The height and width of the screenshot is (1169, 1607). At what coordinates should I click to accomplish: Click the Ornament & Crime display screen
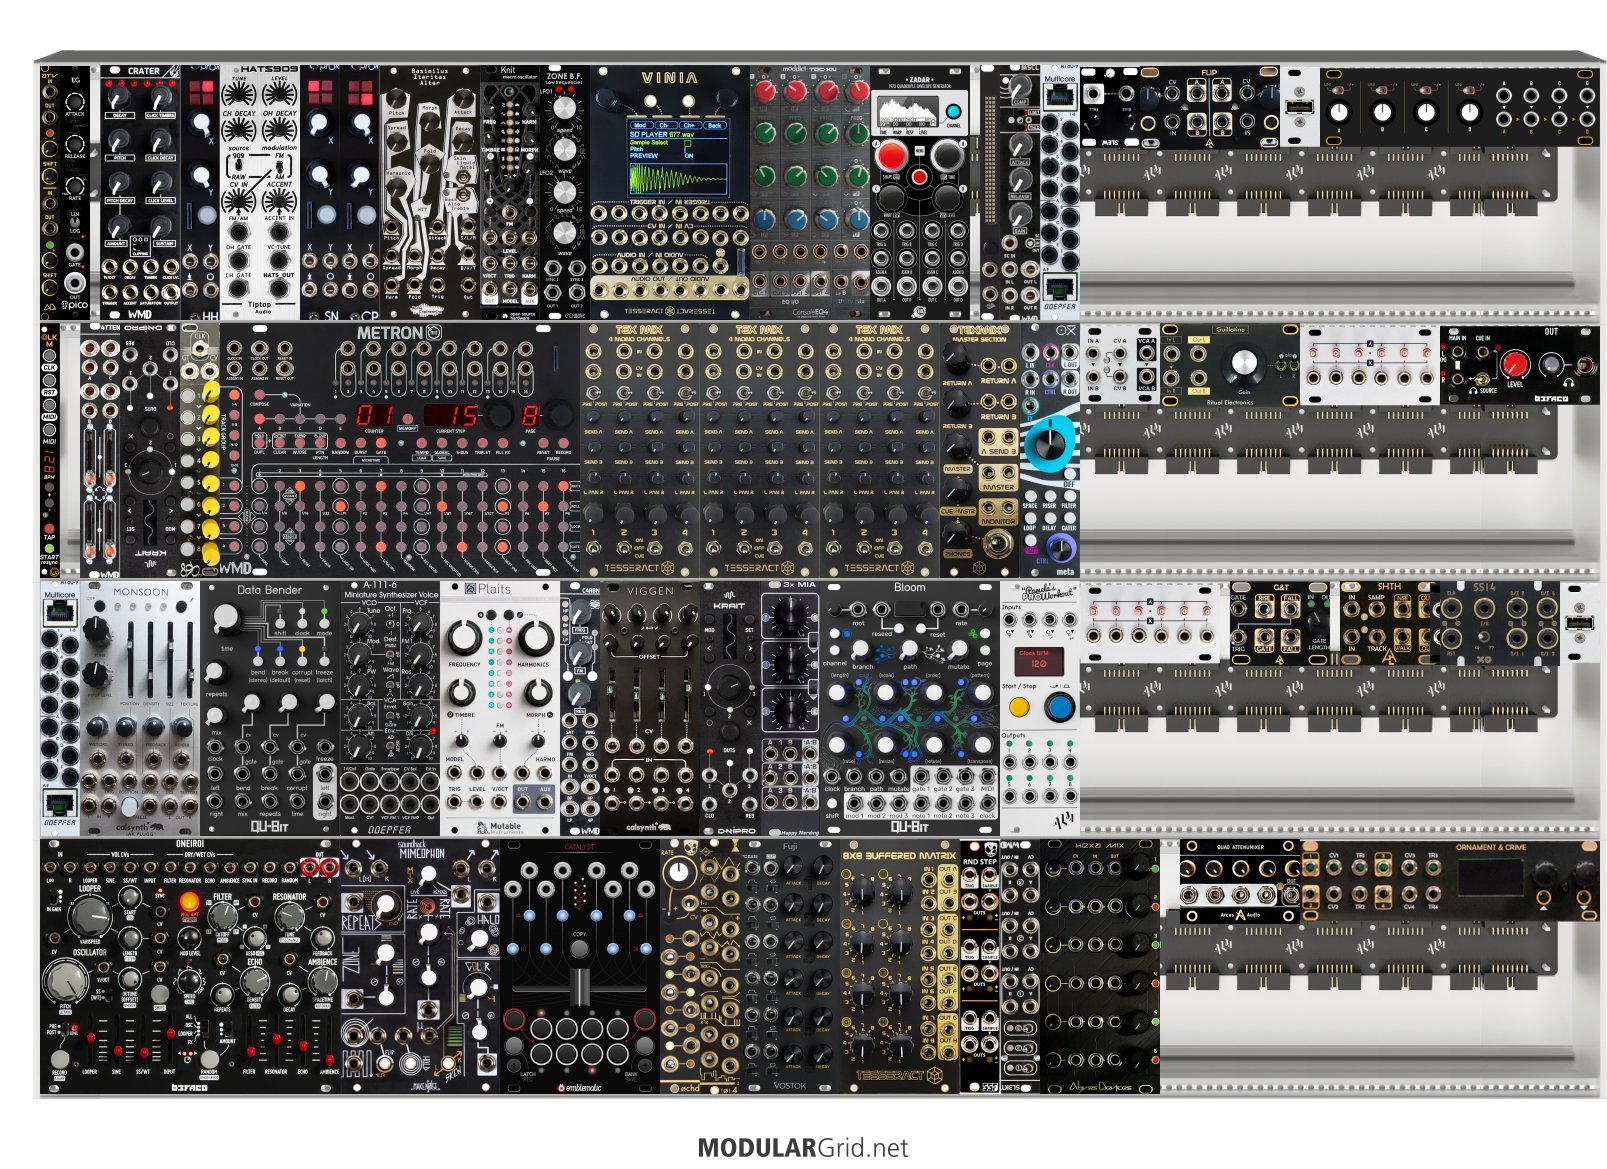click(1491, 877)
